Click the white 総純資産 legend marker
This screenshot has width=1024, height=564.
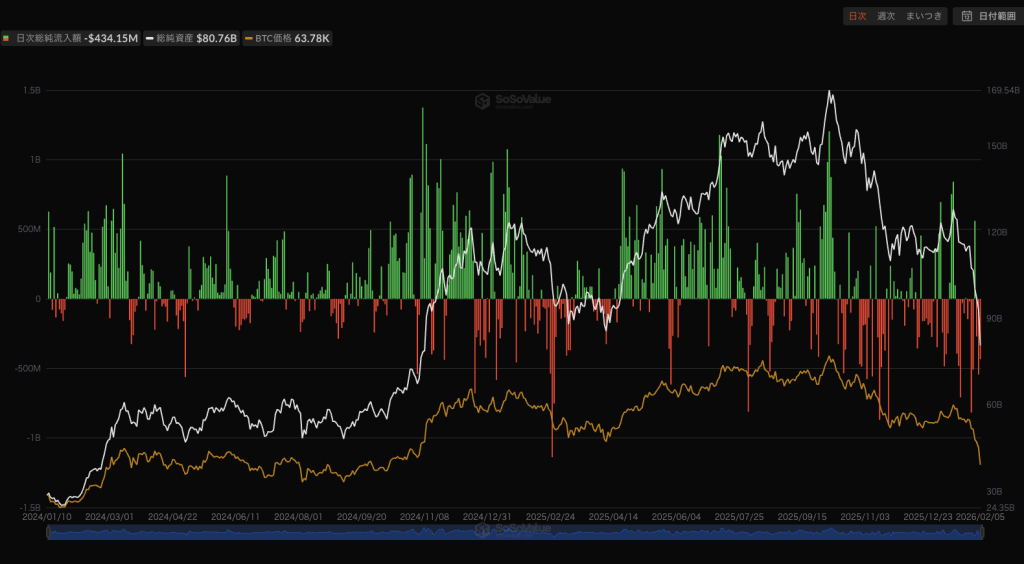pos(149,38)
